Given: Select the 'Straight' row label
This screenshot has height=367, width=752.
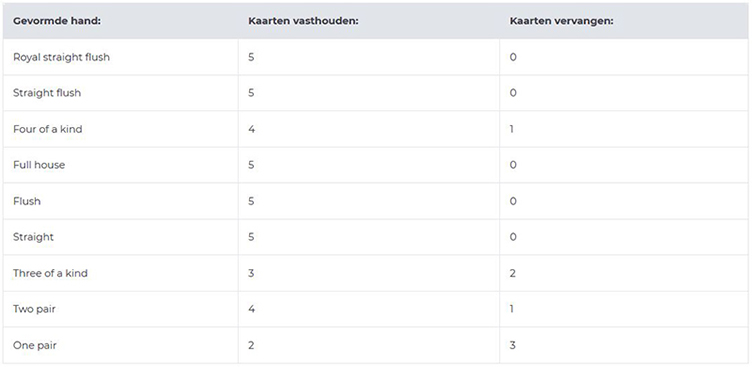Looking at the screenshot, I should 33,237.
